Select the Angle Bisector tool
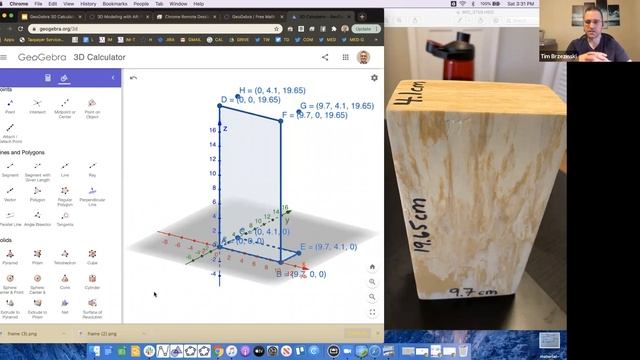The image size is (640, 360). (37, 219)
